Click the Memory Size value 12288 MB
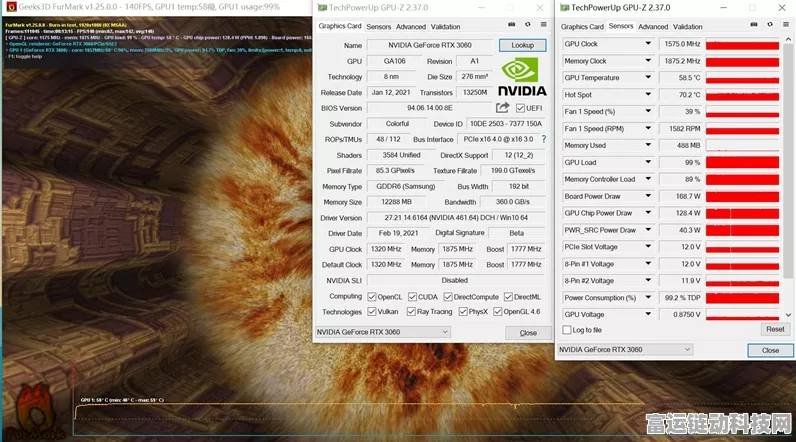 click(396, 202)
